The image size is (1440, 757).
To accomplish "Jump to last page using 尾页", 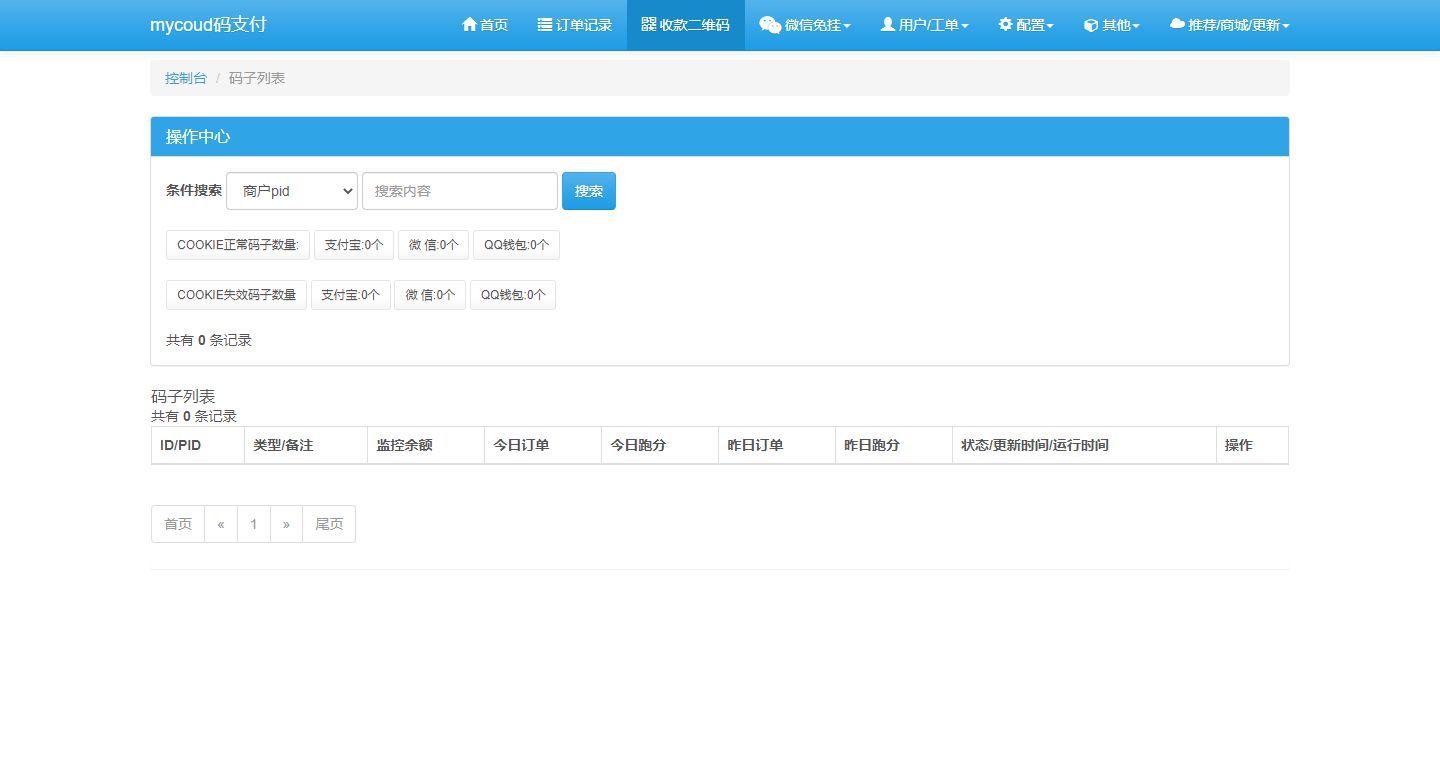I will click(x=329, y=523).
